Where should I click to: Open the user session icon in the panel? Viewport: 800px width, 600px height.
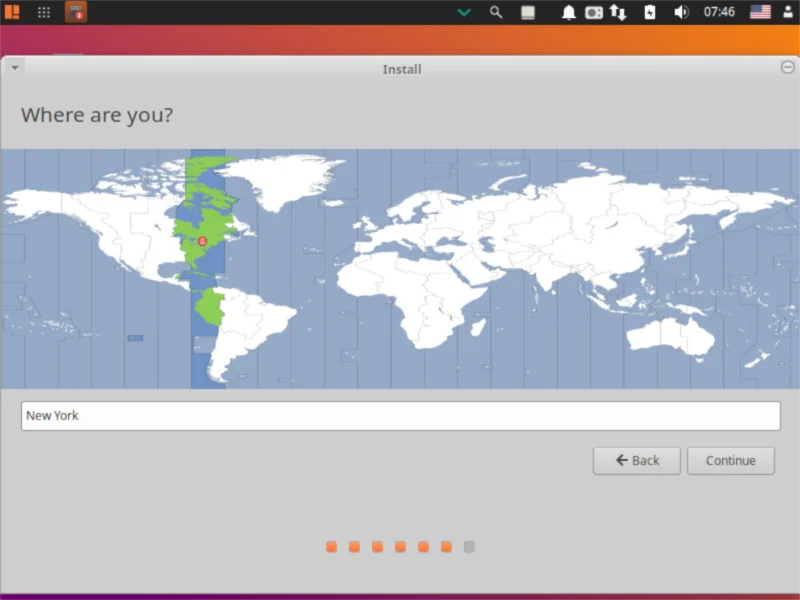point(788,12)
